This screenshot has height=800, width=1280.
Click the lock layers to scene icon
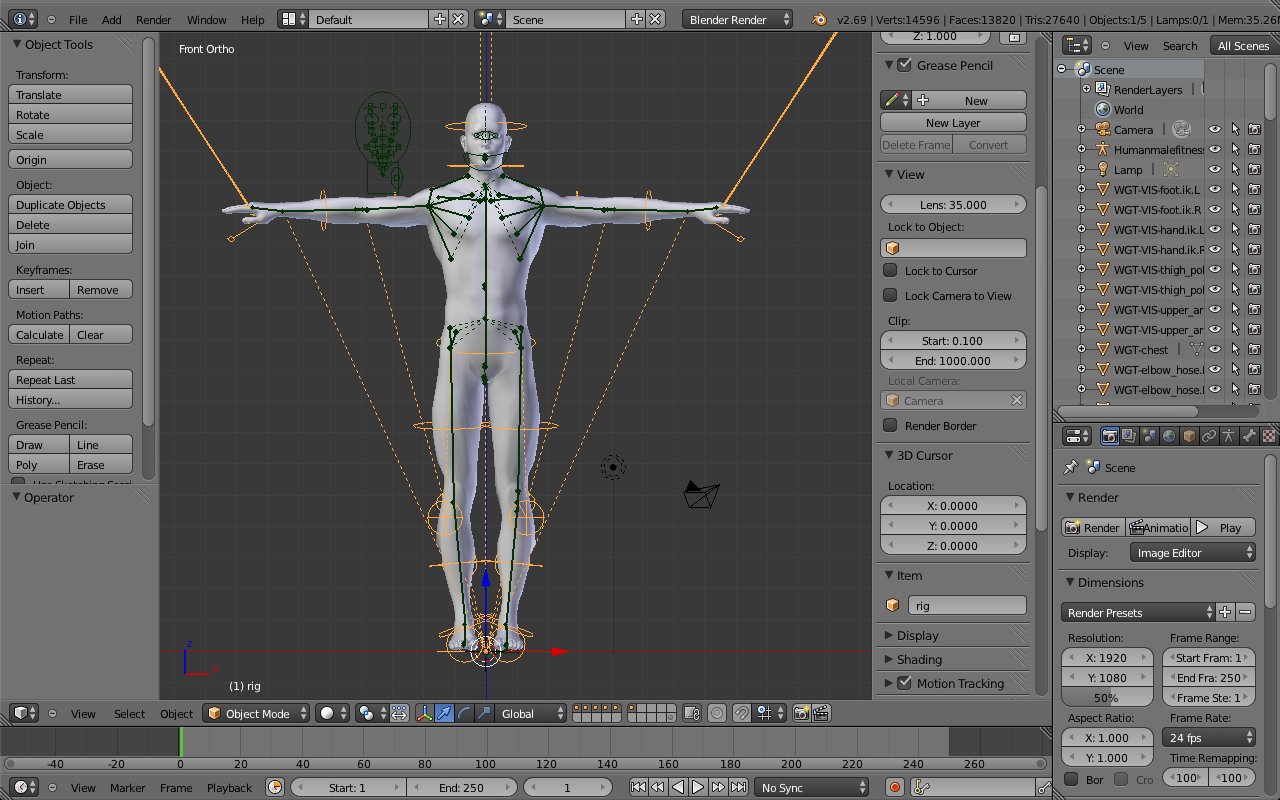692,713
